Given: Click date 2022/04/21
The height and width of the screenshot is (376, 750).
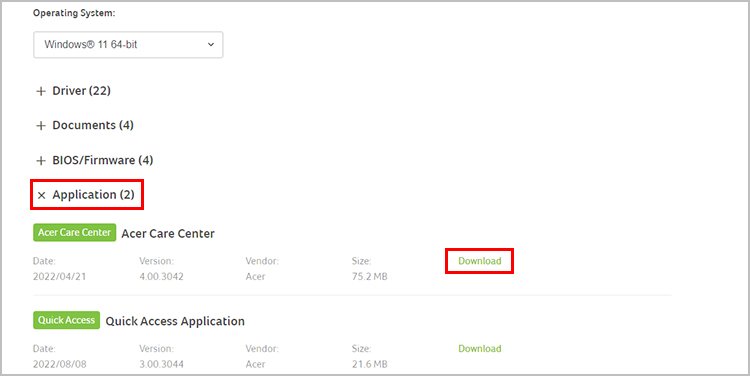Looking at the screenshot, I should click(59, 276).
